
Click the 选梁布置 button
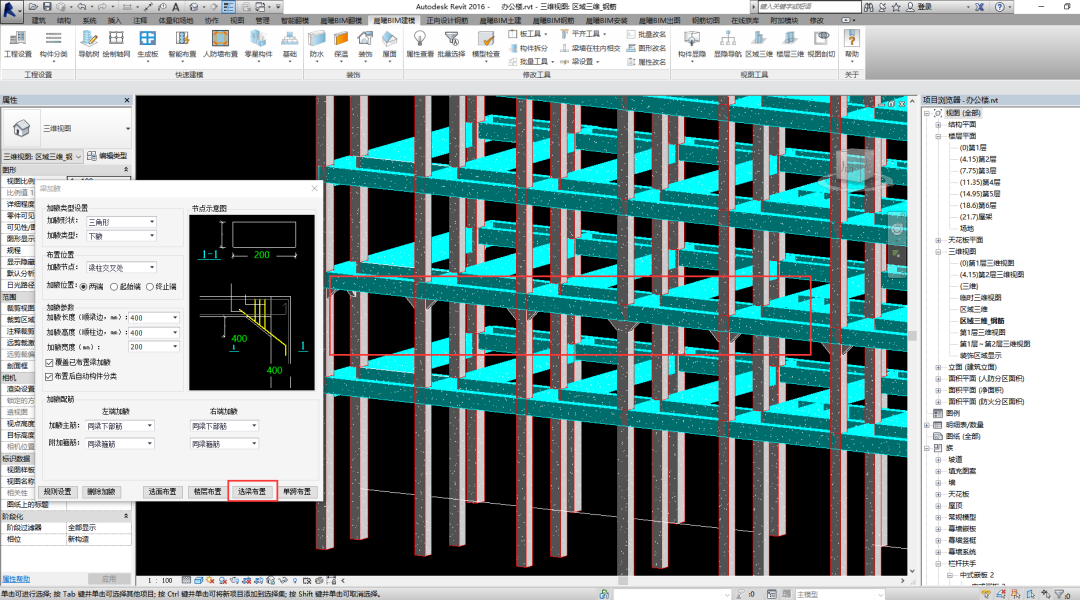pyautogui.click(x=252, y=491)
